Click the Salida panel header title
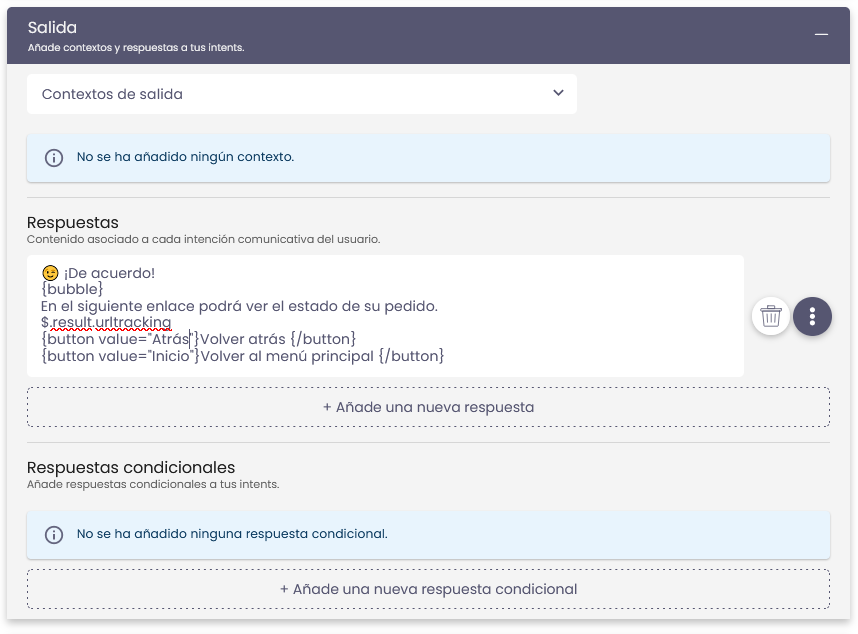 pyautogui.click(x=52, y=28)
